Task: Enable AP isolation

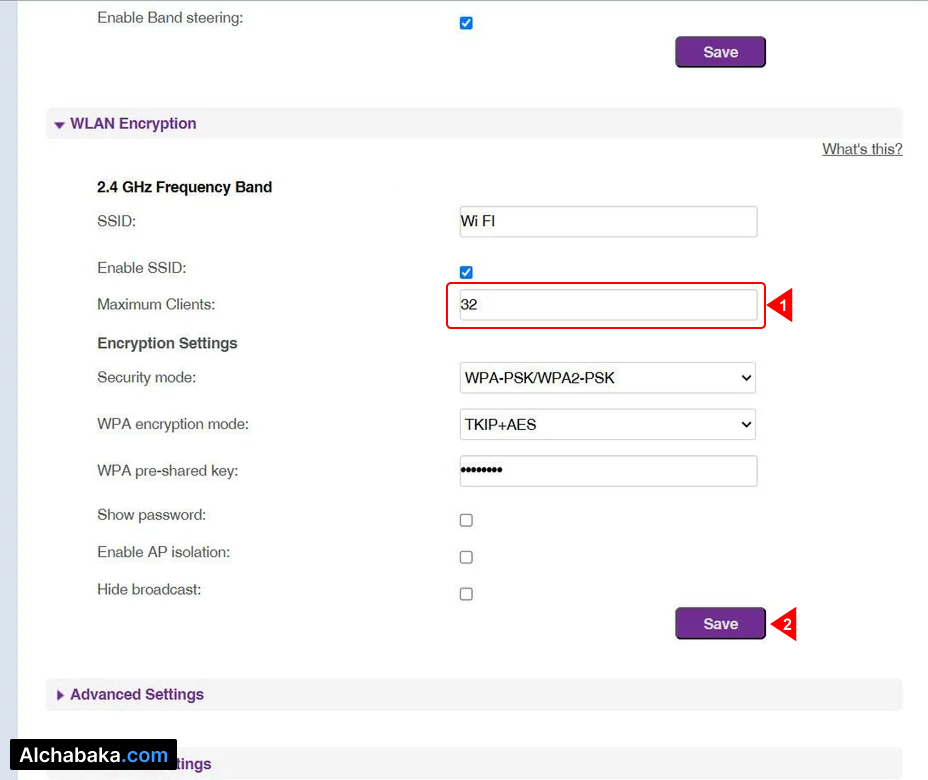Action: pos(466,557)
